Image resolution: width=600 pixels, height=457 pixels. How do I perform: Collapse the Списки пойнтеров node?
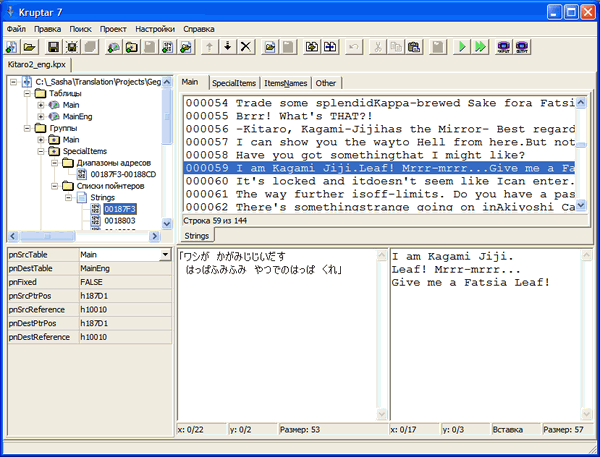point(55,186)
